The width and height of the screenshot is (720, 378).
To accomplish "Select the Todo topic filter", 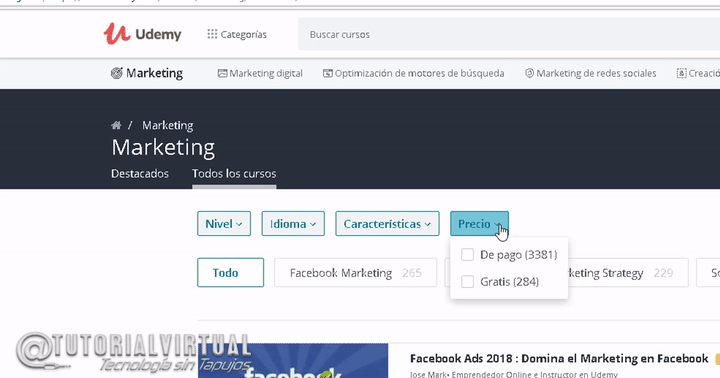I will coord(231,273).
